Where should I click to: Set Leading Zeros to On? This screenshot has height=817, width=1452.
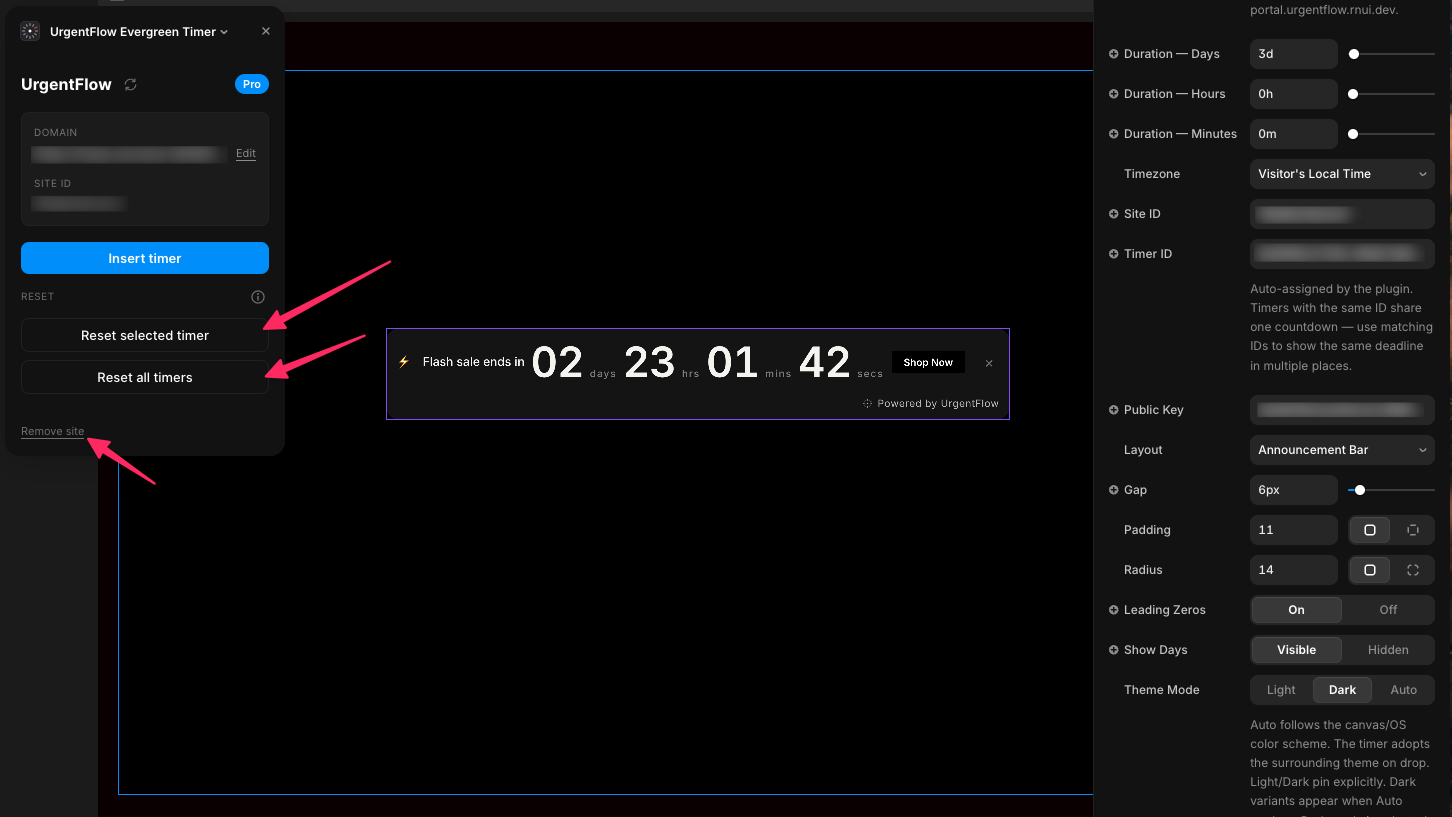[1297, 610]
